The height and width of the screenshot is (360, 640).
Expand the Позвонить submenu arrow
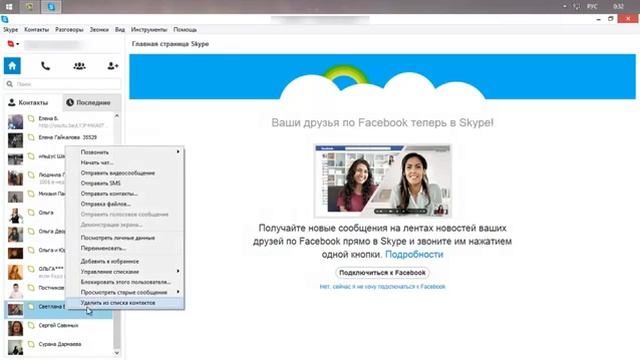pyautogui.click(x=178, y=152)
